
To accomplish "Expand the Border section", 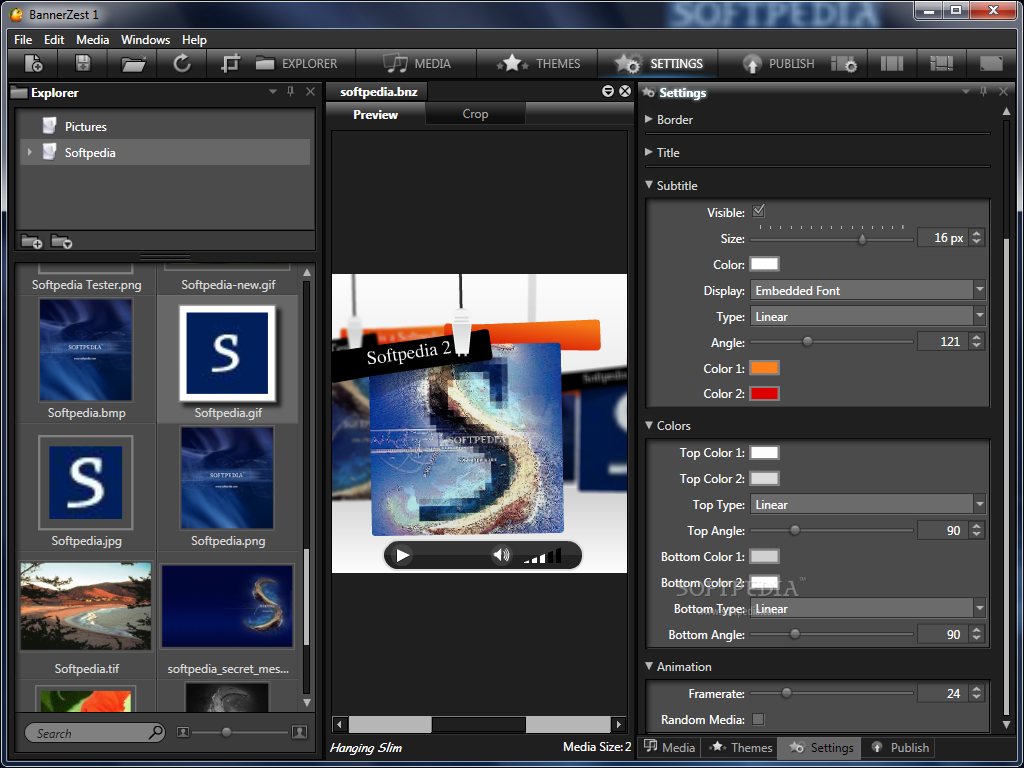I will pyautogui.click(x=648, y=119).
